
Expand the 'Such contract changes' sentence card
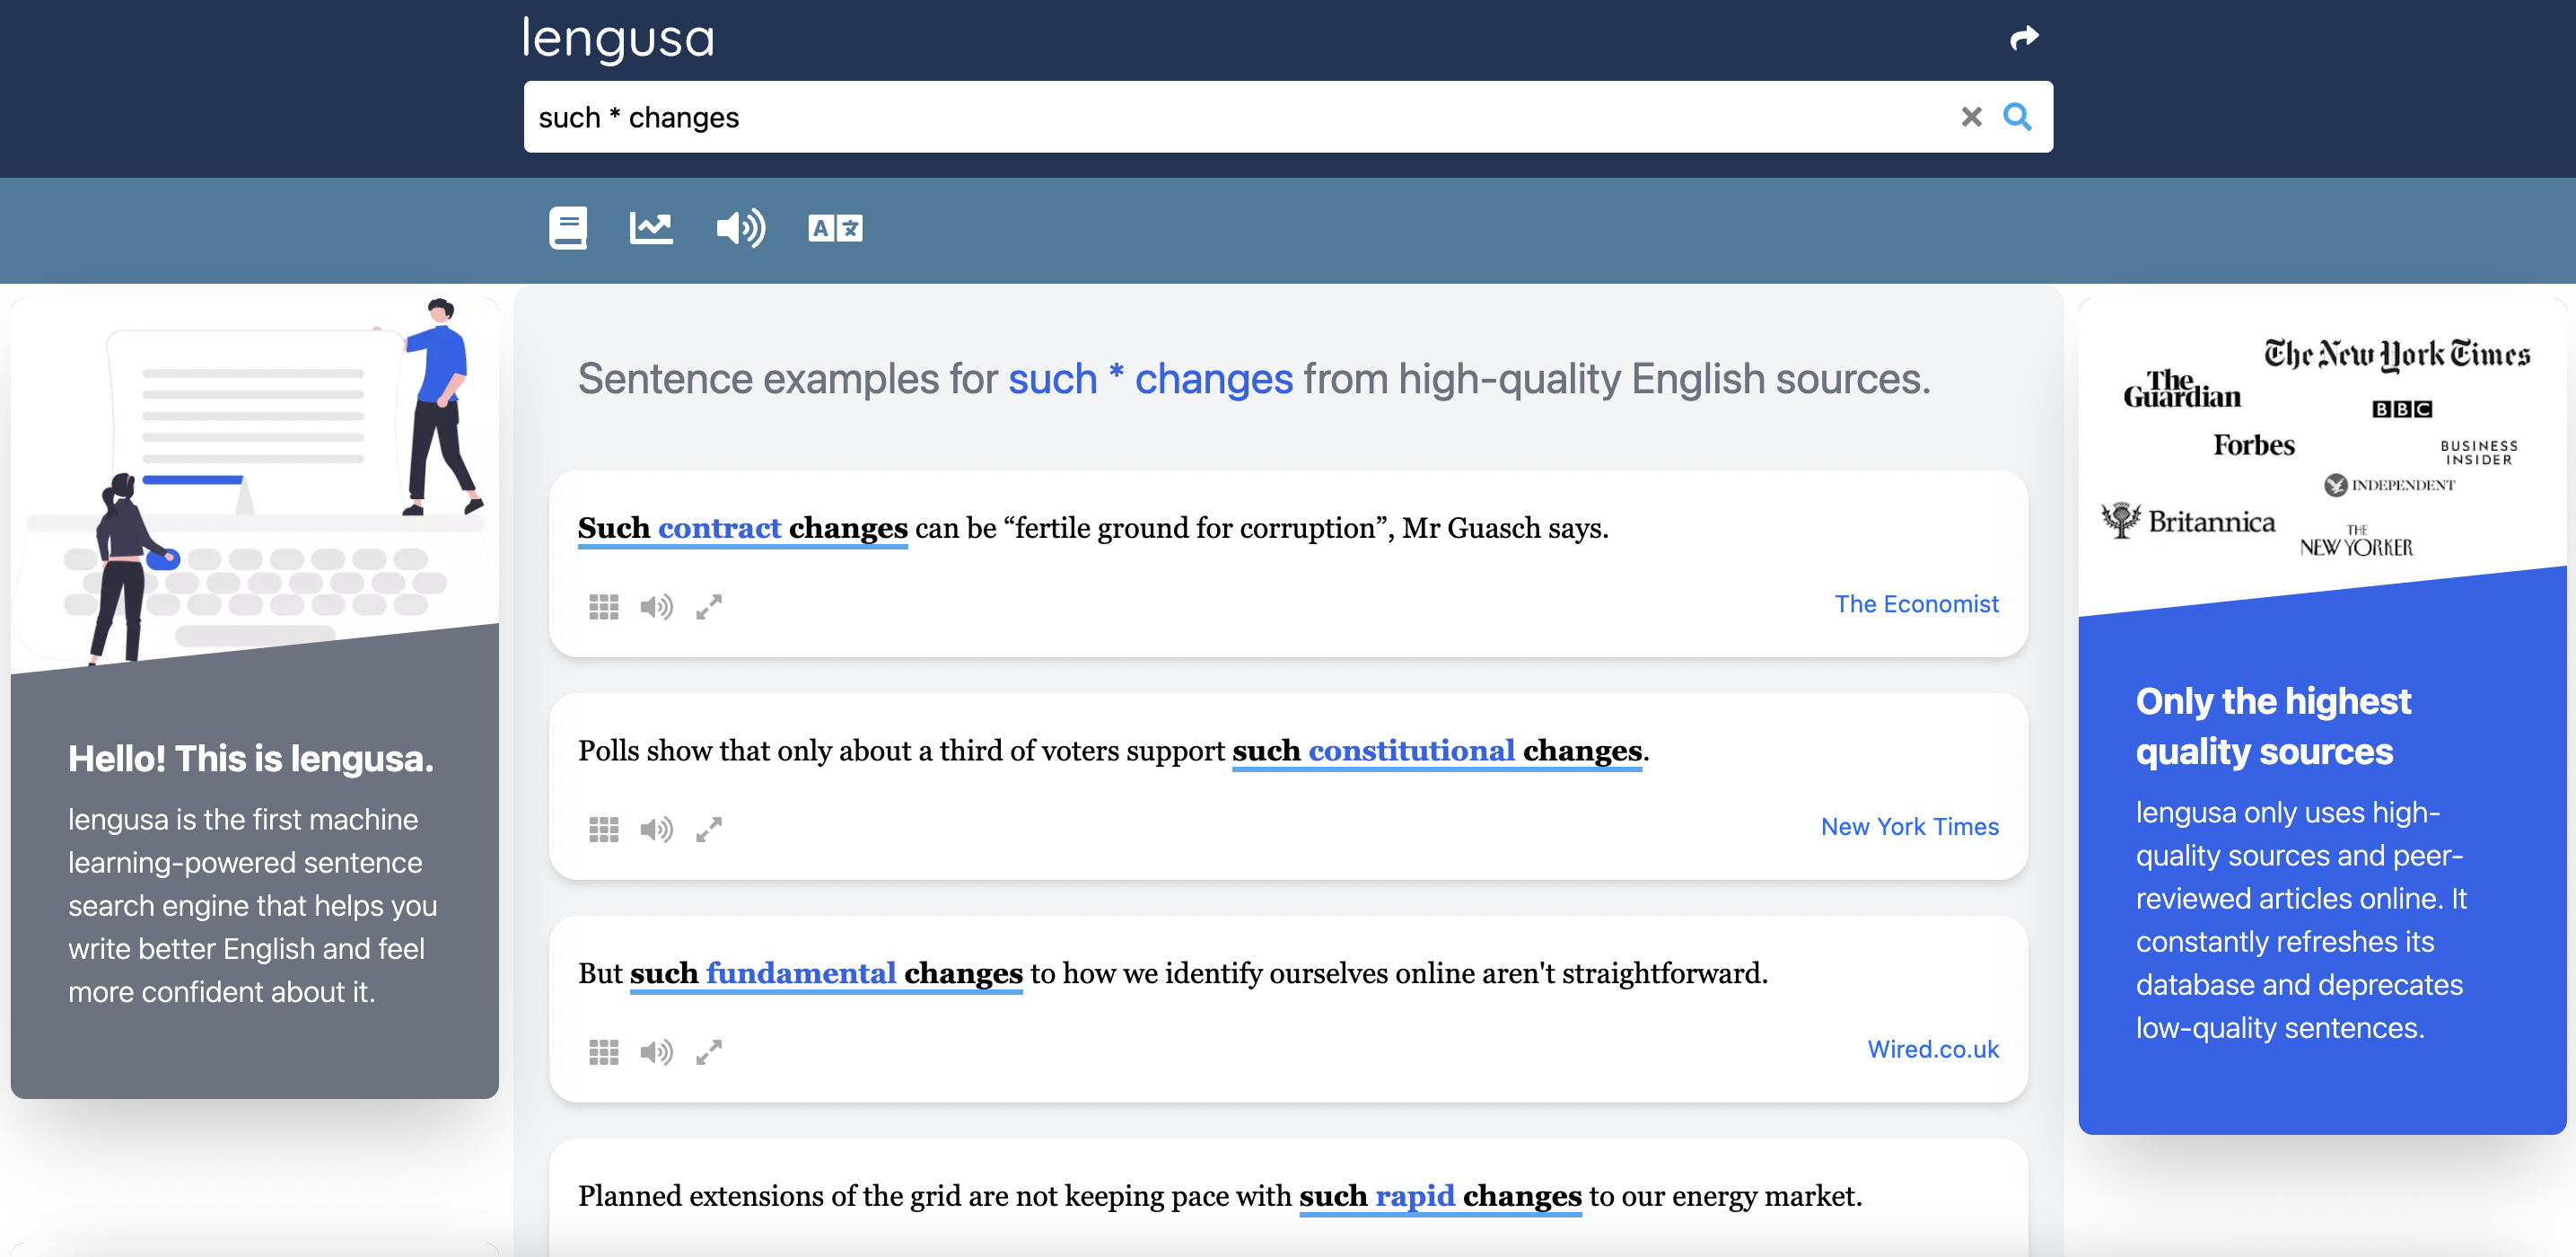709,607
